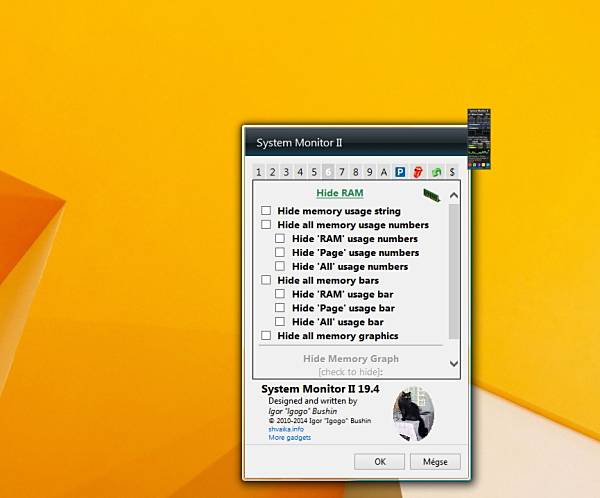Switch to settings tab 3

286,172
